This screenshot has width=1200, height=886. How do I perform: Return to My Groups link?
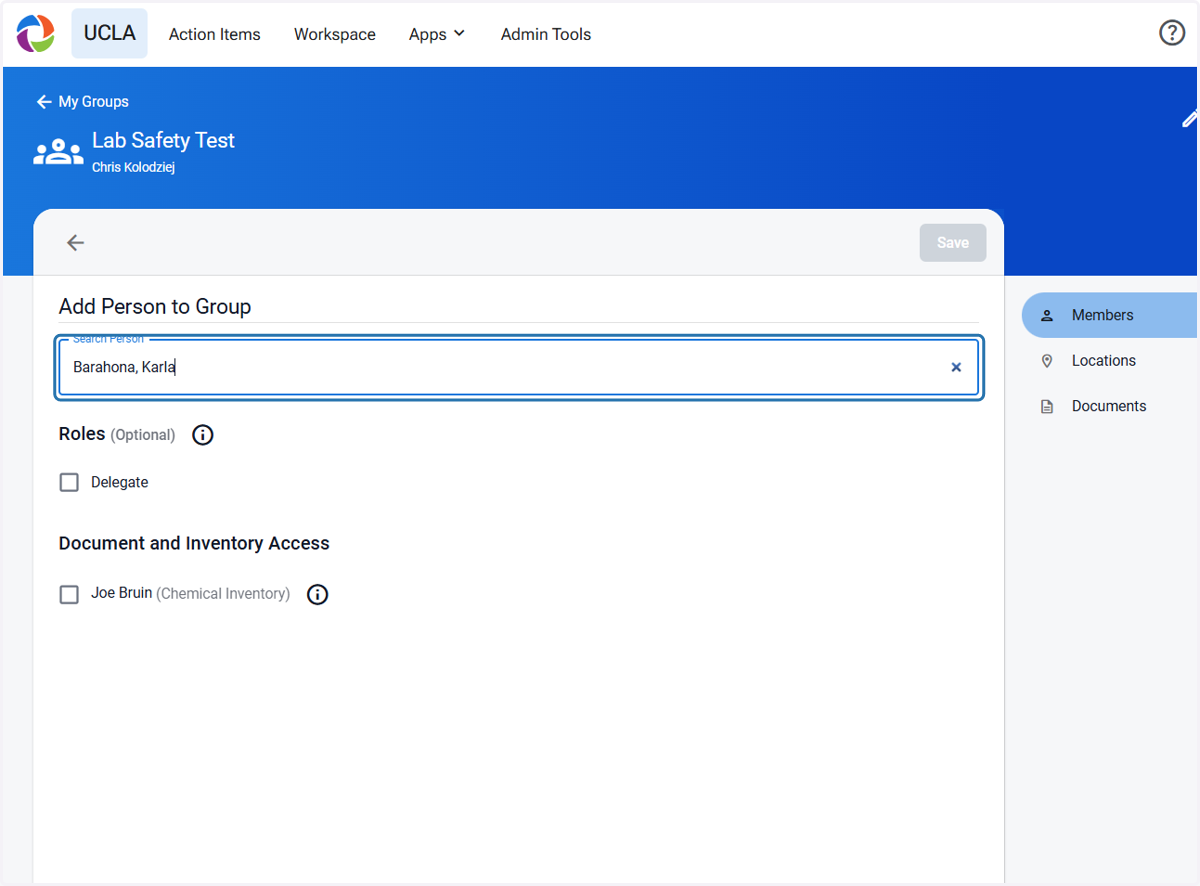[82, 102]
